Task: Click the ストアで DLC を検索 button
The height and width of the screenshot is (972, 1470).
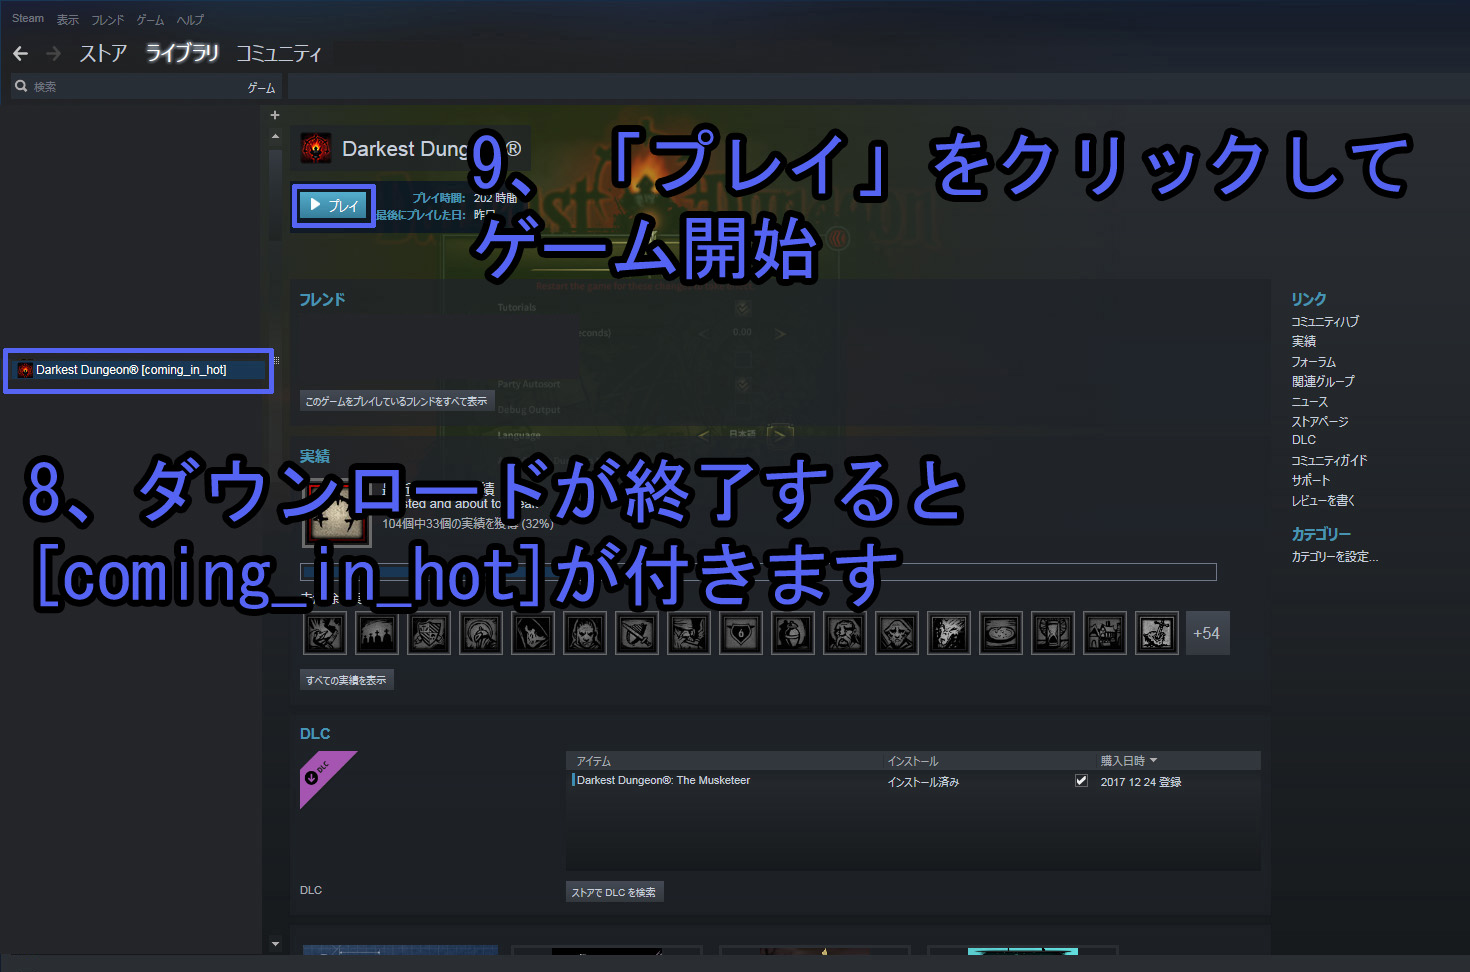Action: pos(614,892)
